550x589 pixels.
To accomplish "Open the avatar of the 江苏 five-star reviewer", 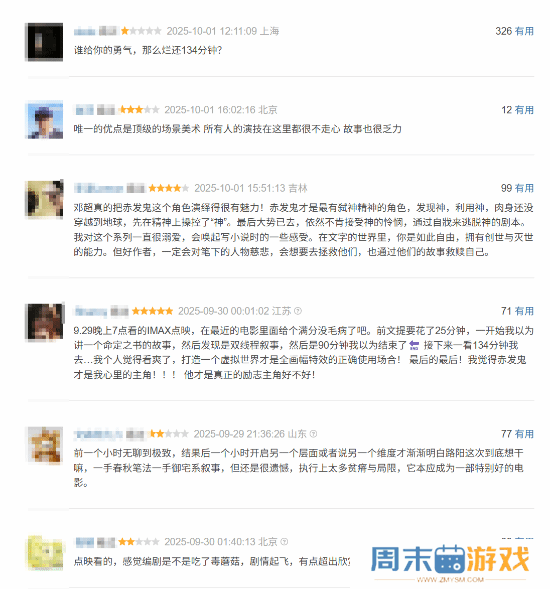I will tap(44, 322).
